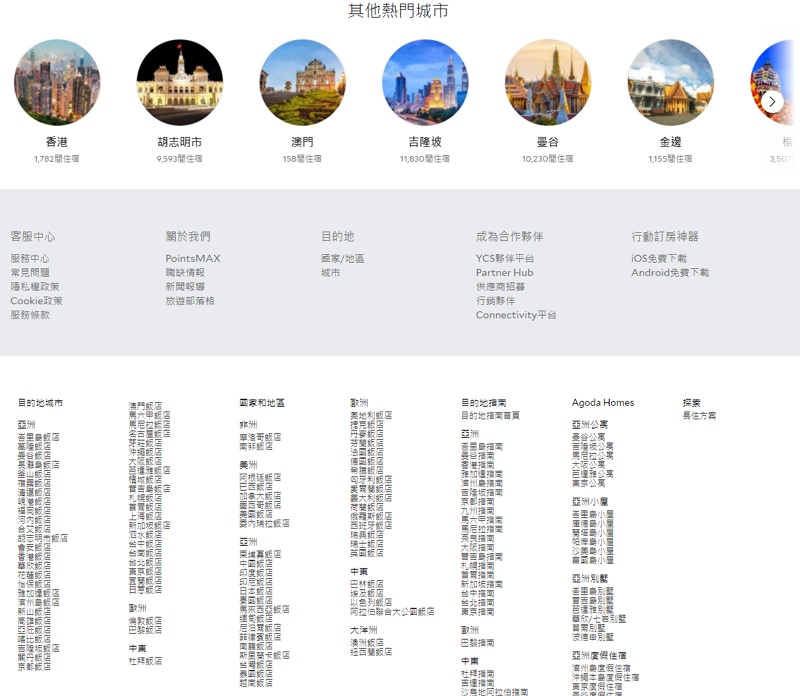The image size is (800, 696).
Task: Open the 國家/地區 destinations link
Action: coord(342,258)
